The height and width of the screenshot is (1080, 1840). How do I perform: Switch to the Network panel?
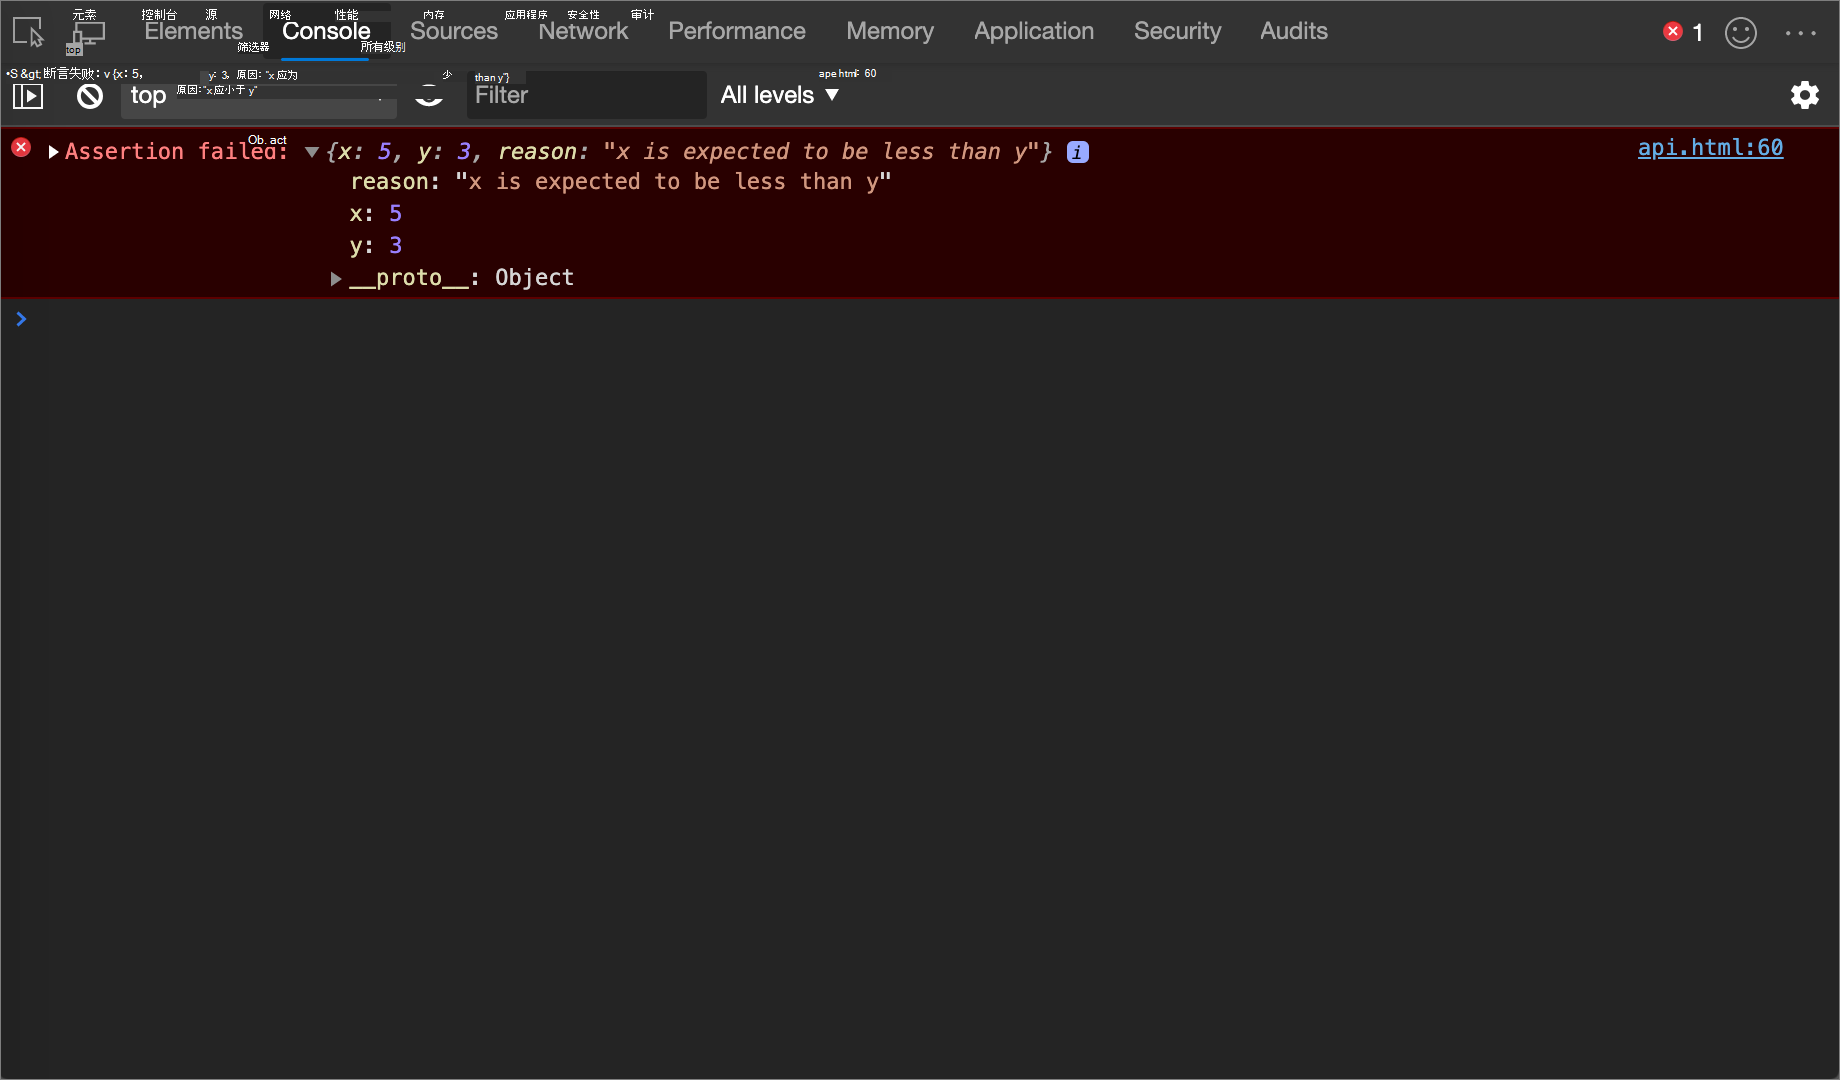pyautogui.click(x=583, y=31)
